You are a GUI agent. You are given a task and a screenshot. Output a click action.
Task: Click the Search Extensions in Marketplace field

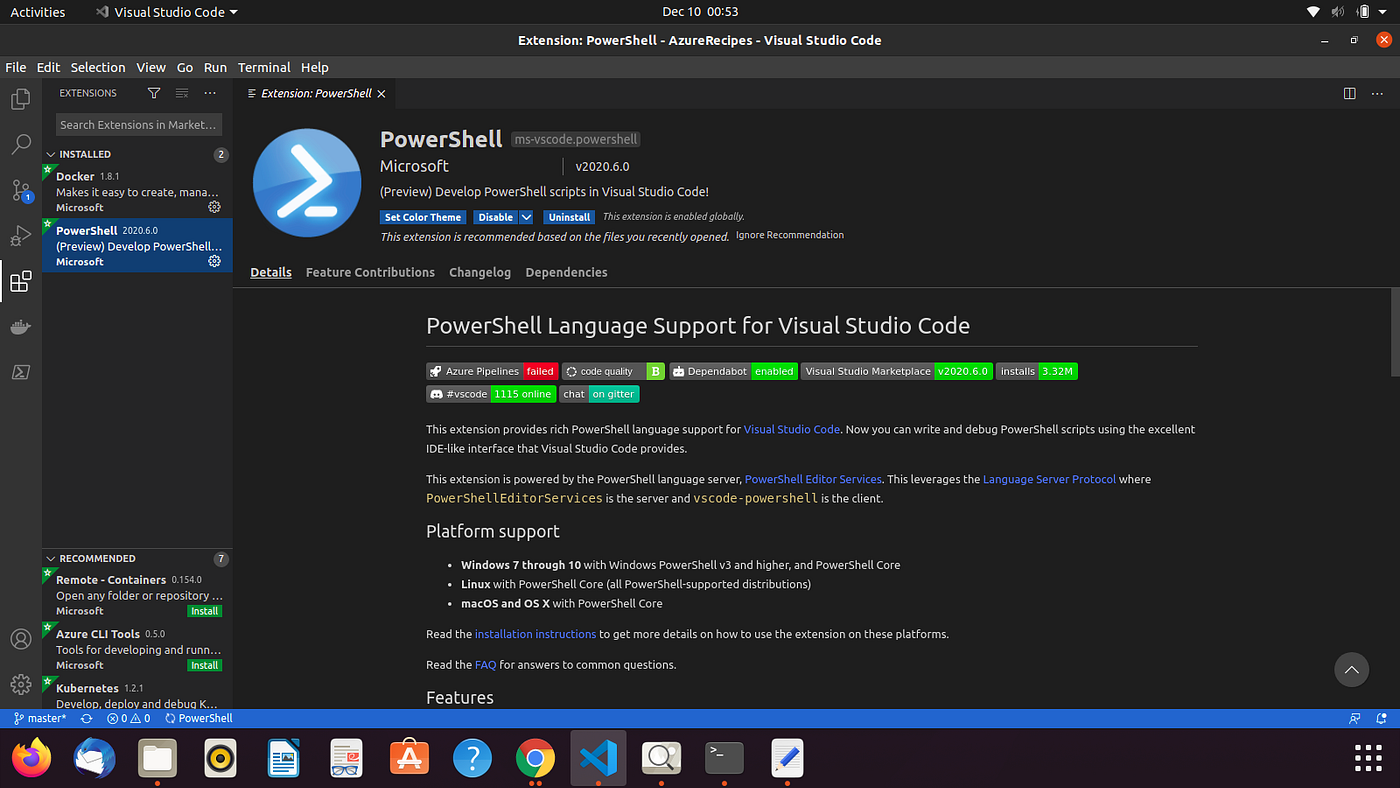click(x=138, y=125)
